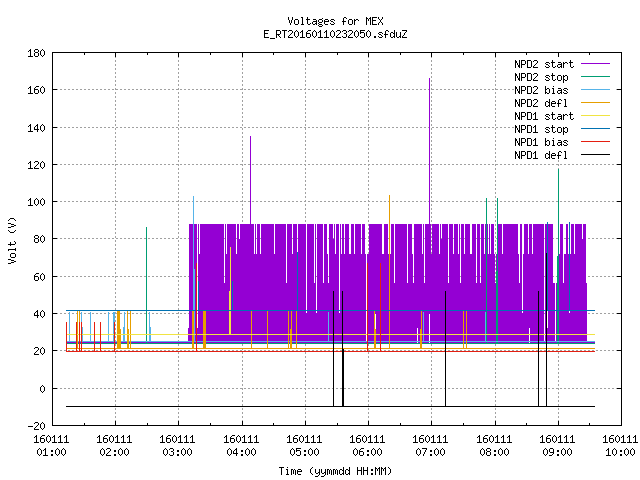Click the file name E_RT20160110232050.sfduZ subtitle

click(336, 34)
